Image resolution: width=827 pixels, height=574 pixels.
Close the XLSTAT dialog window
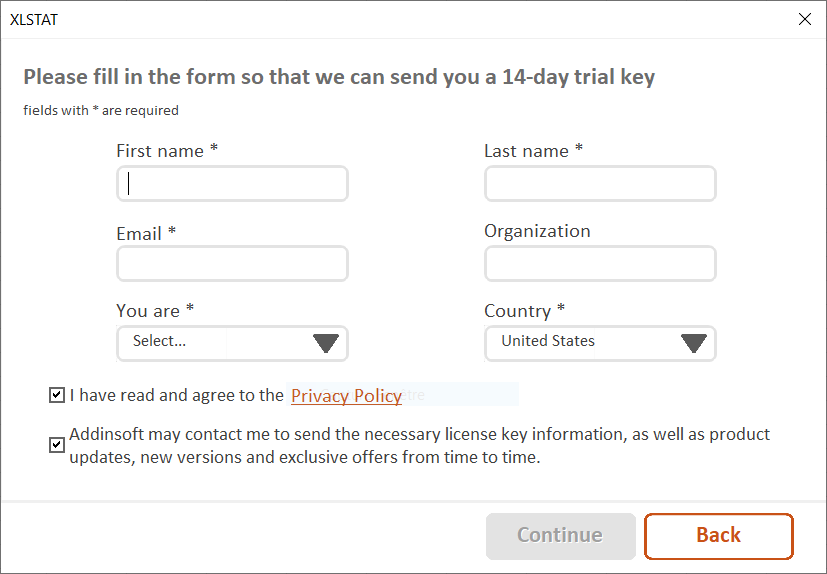coord(804,19)
